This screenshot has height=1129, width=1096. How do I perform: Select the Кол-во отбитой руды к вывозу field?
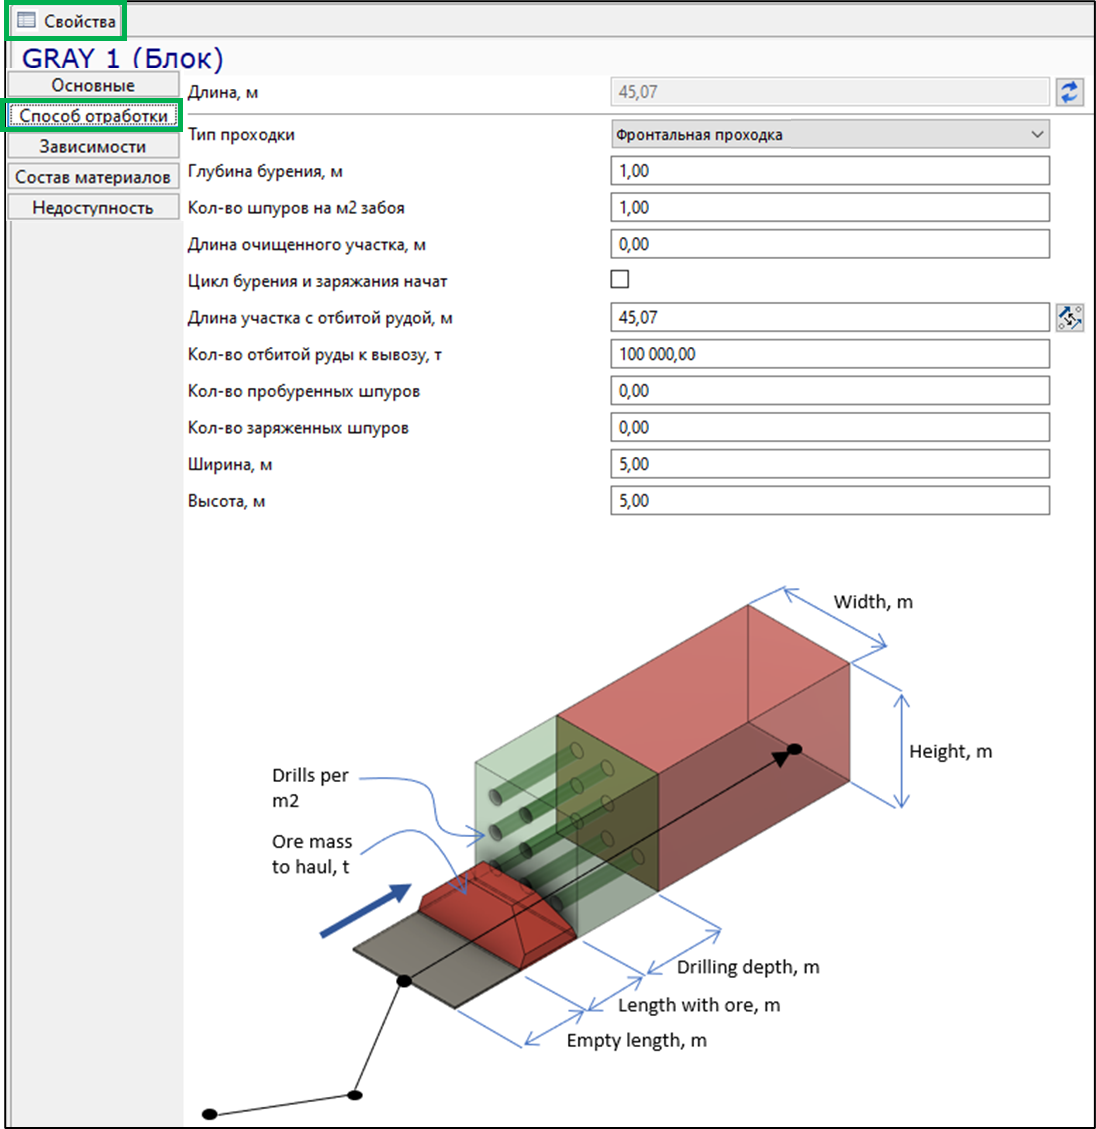click(x=830, y=354)
